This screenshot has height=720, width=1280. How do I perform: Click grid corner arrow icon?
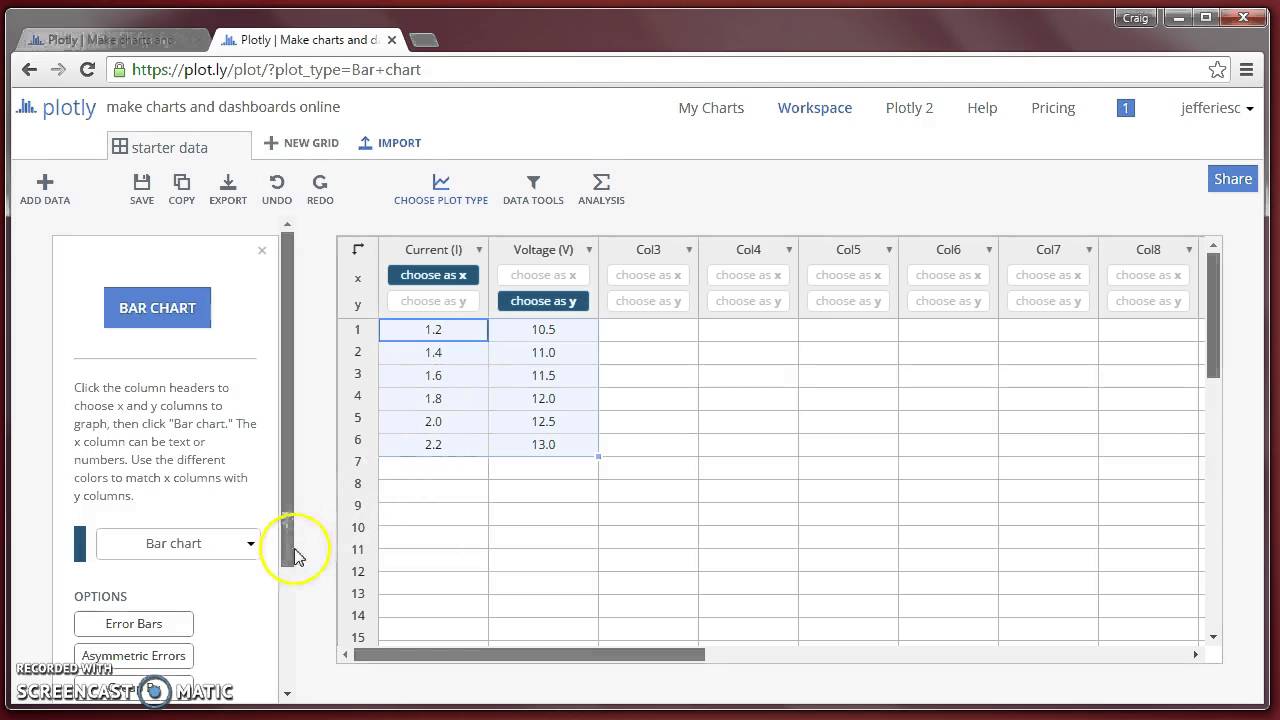click(358, 249)
